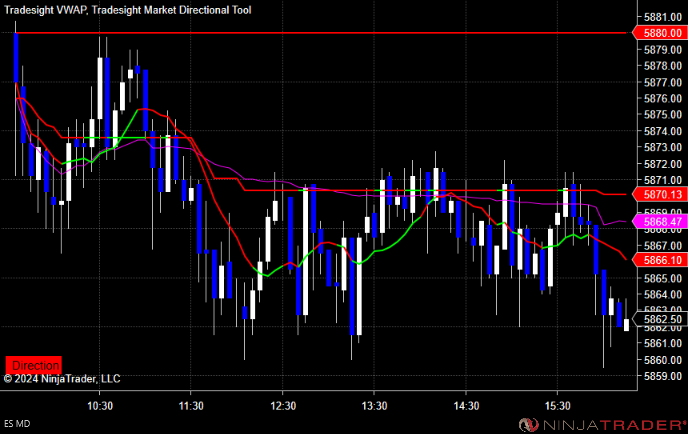Click the 5881.00 price axis label
The width and height of the screenshot is (688, 434).
[x=663, y=17]
